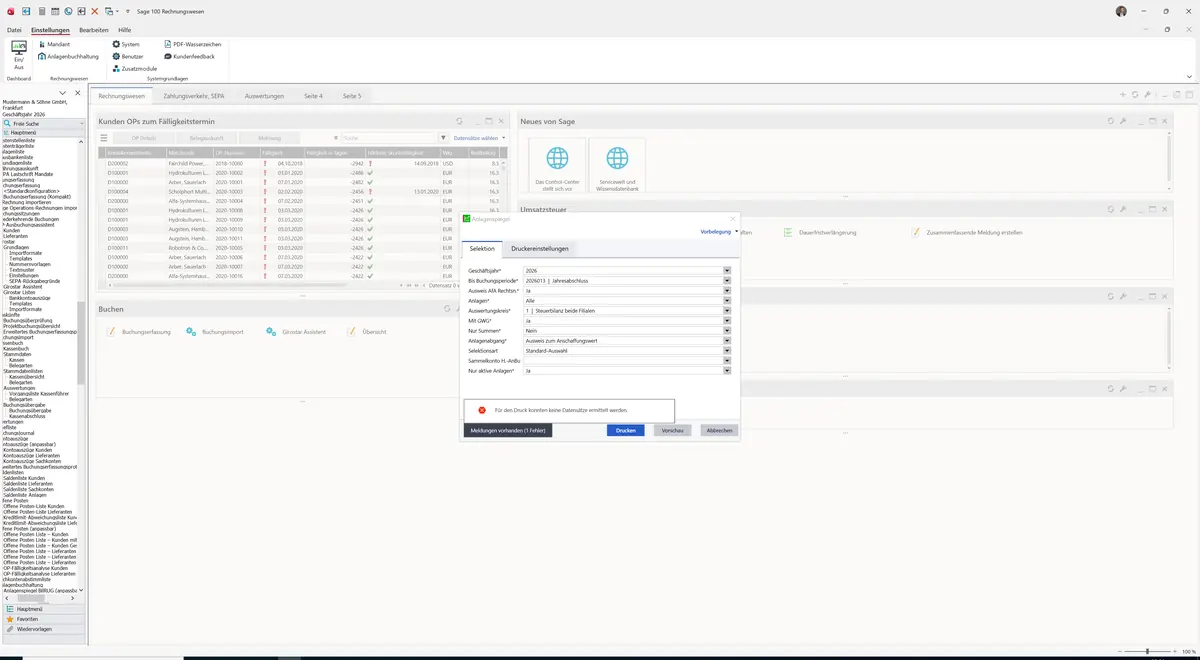1200x660 pixels.
Task: Open the Datensätze wählen dropdown
Action: (479, 138)
